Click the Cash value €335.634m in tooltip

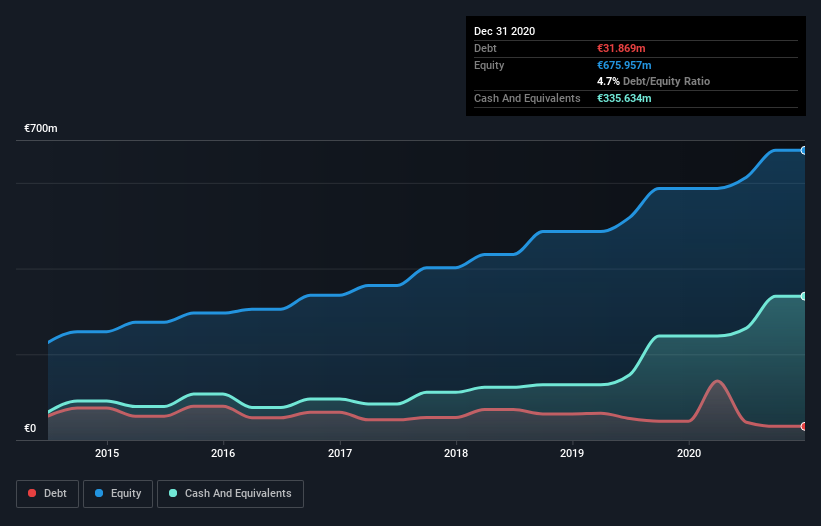624,98
